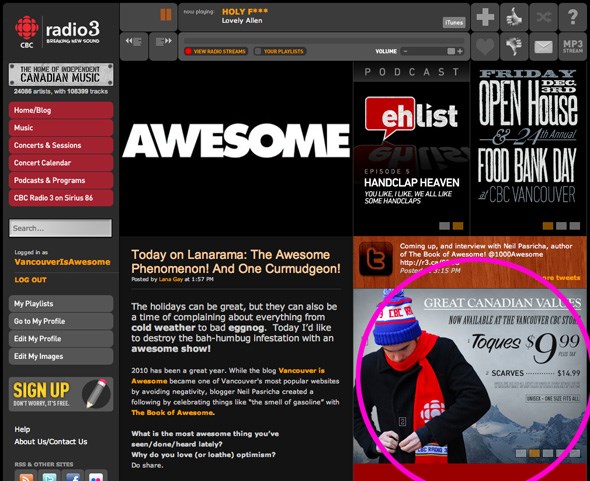Open Edit My Images
The image size is (590, 481).
click(x=61, y=356)
